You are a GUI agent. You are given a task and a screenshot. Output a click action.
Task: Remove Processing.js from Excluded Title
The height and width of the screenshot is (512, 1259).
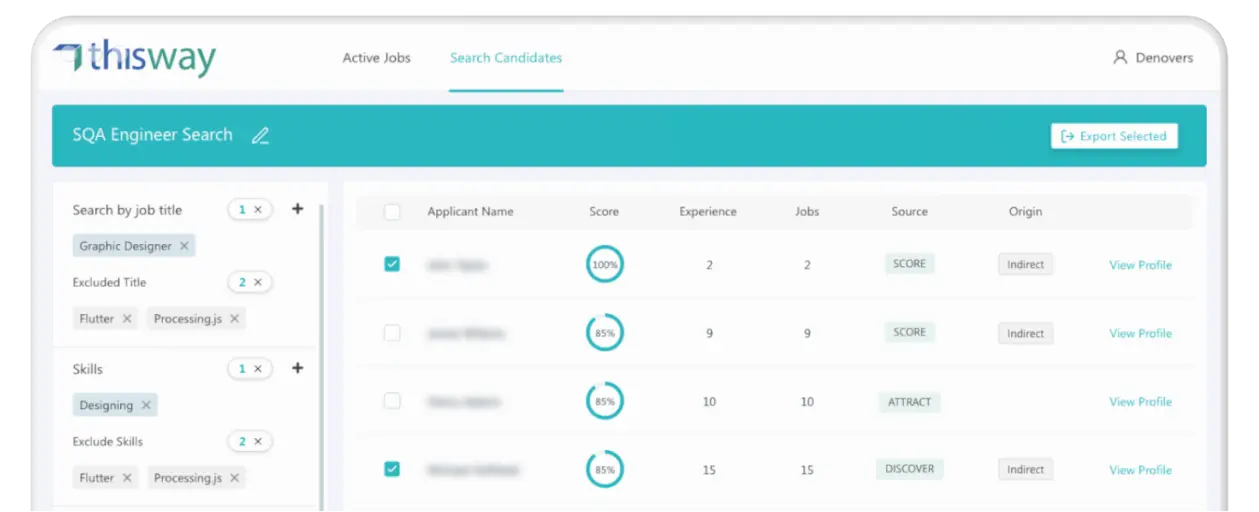[x=235, y=319]
